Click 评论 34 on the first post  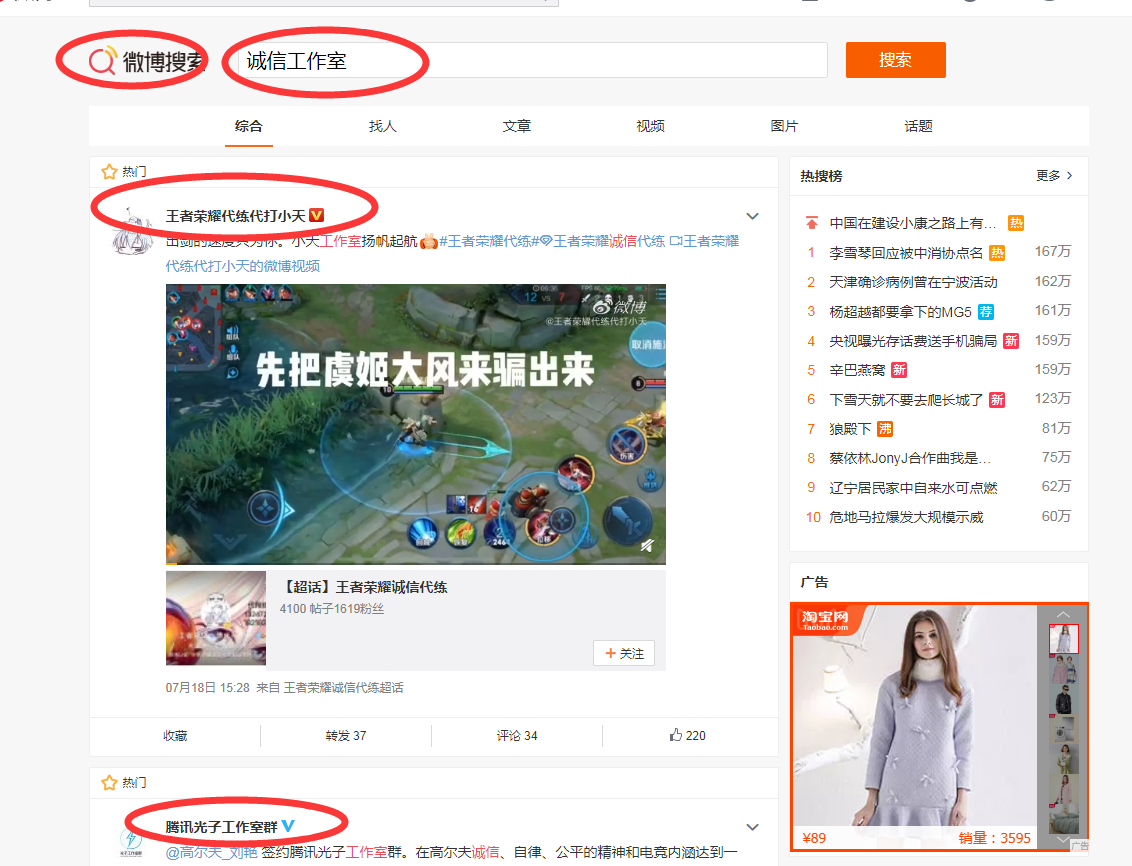pyautogui.click(x=517, y=735)
